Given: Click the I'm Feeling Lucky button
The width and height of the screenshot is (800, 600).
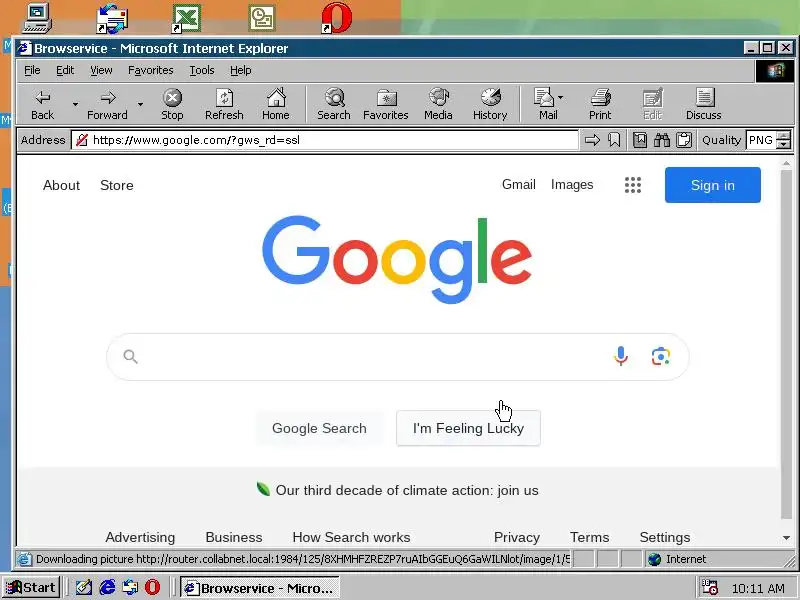Looking at the screenshot, I should click(x=468, y=428).
